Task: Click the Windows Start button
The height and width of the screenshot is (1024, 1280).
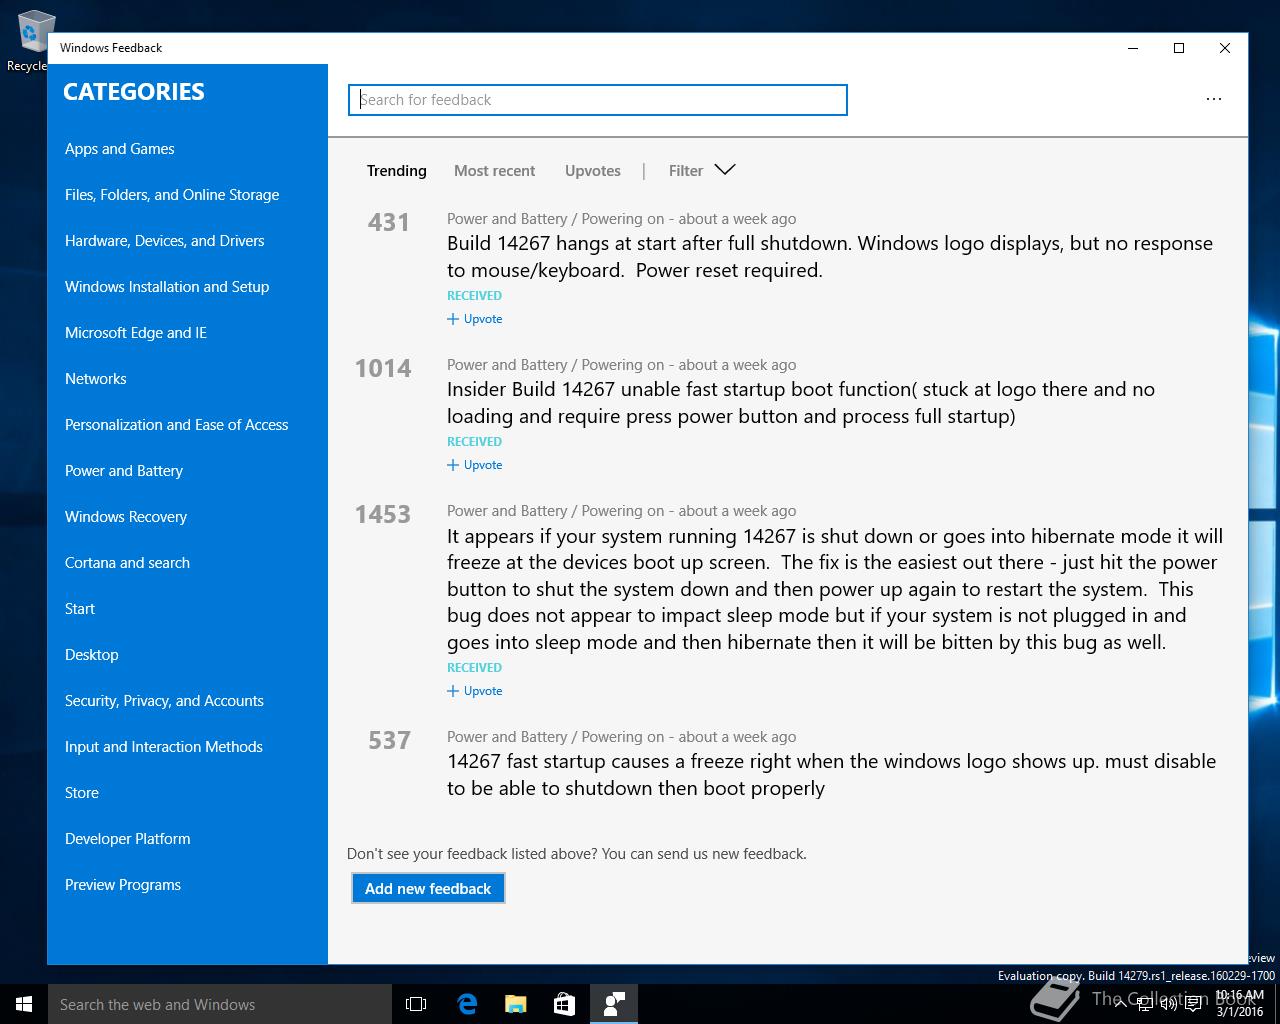Action: (x=24, y=1004)
